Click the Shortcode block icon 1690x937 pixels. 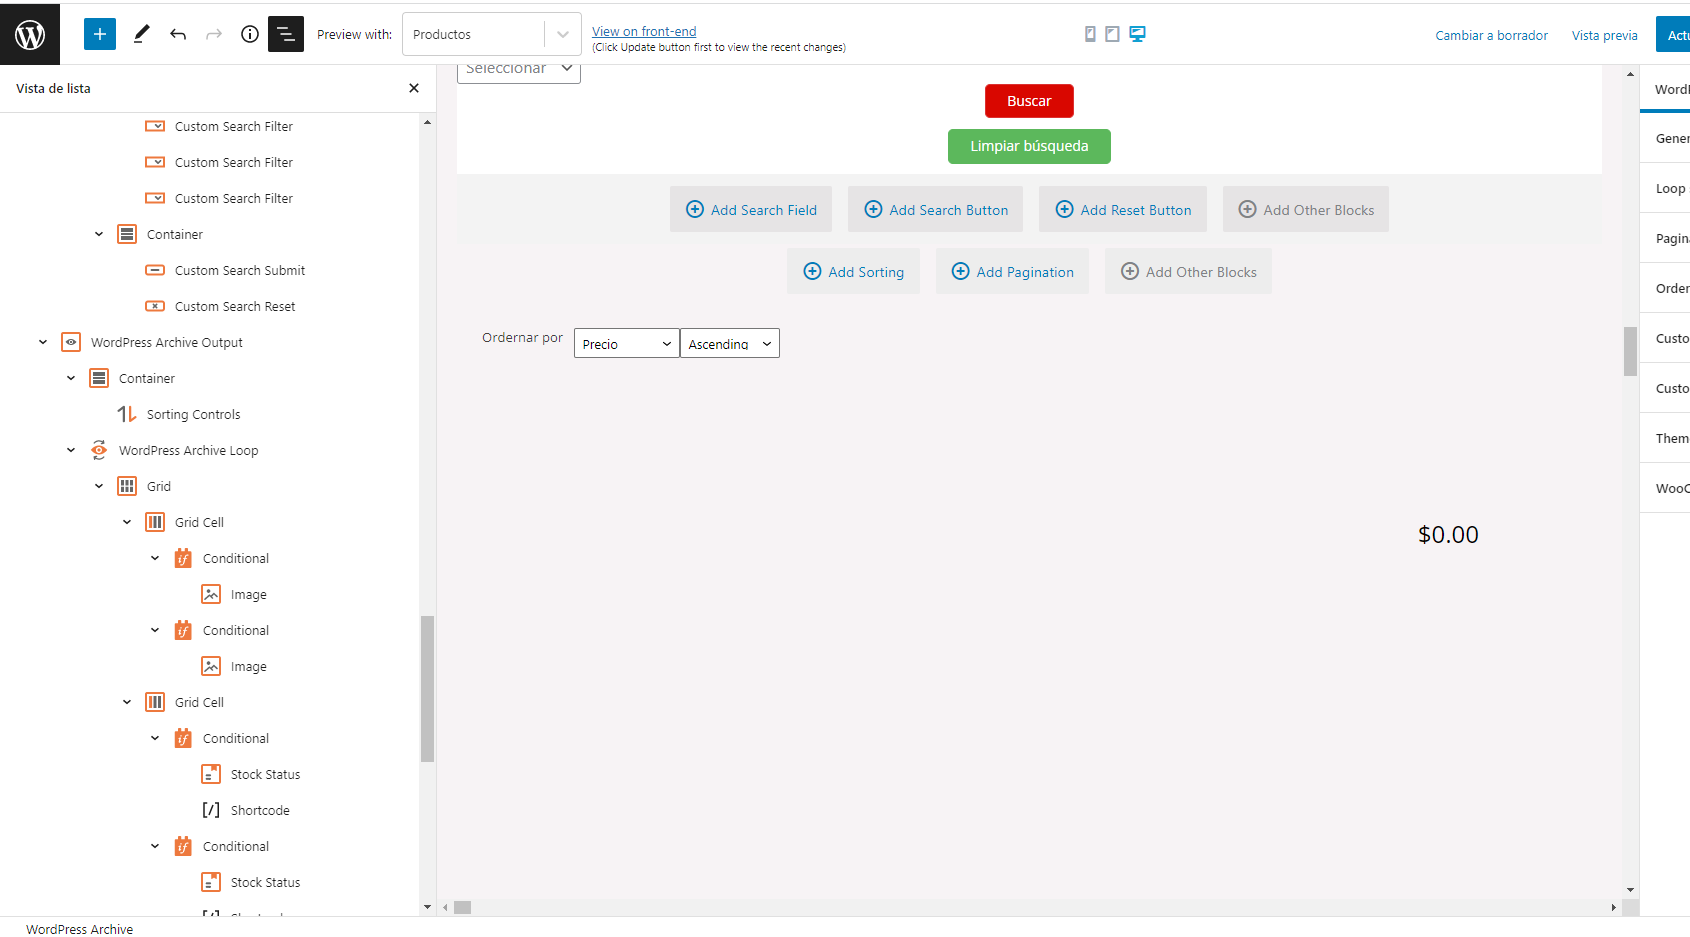[x=211, y=810]
